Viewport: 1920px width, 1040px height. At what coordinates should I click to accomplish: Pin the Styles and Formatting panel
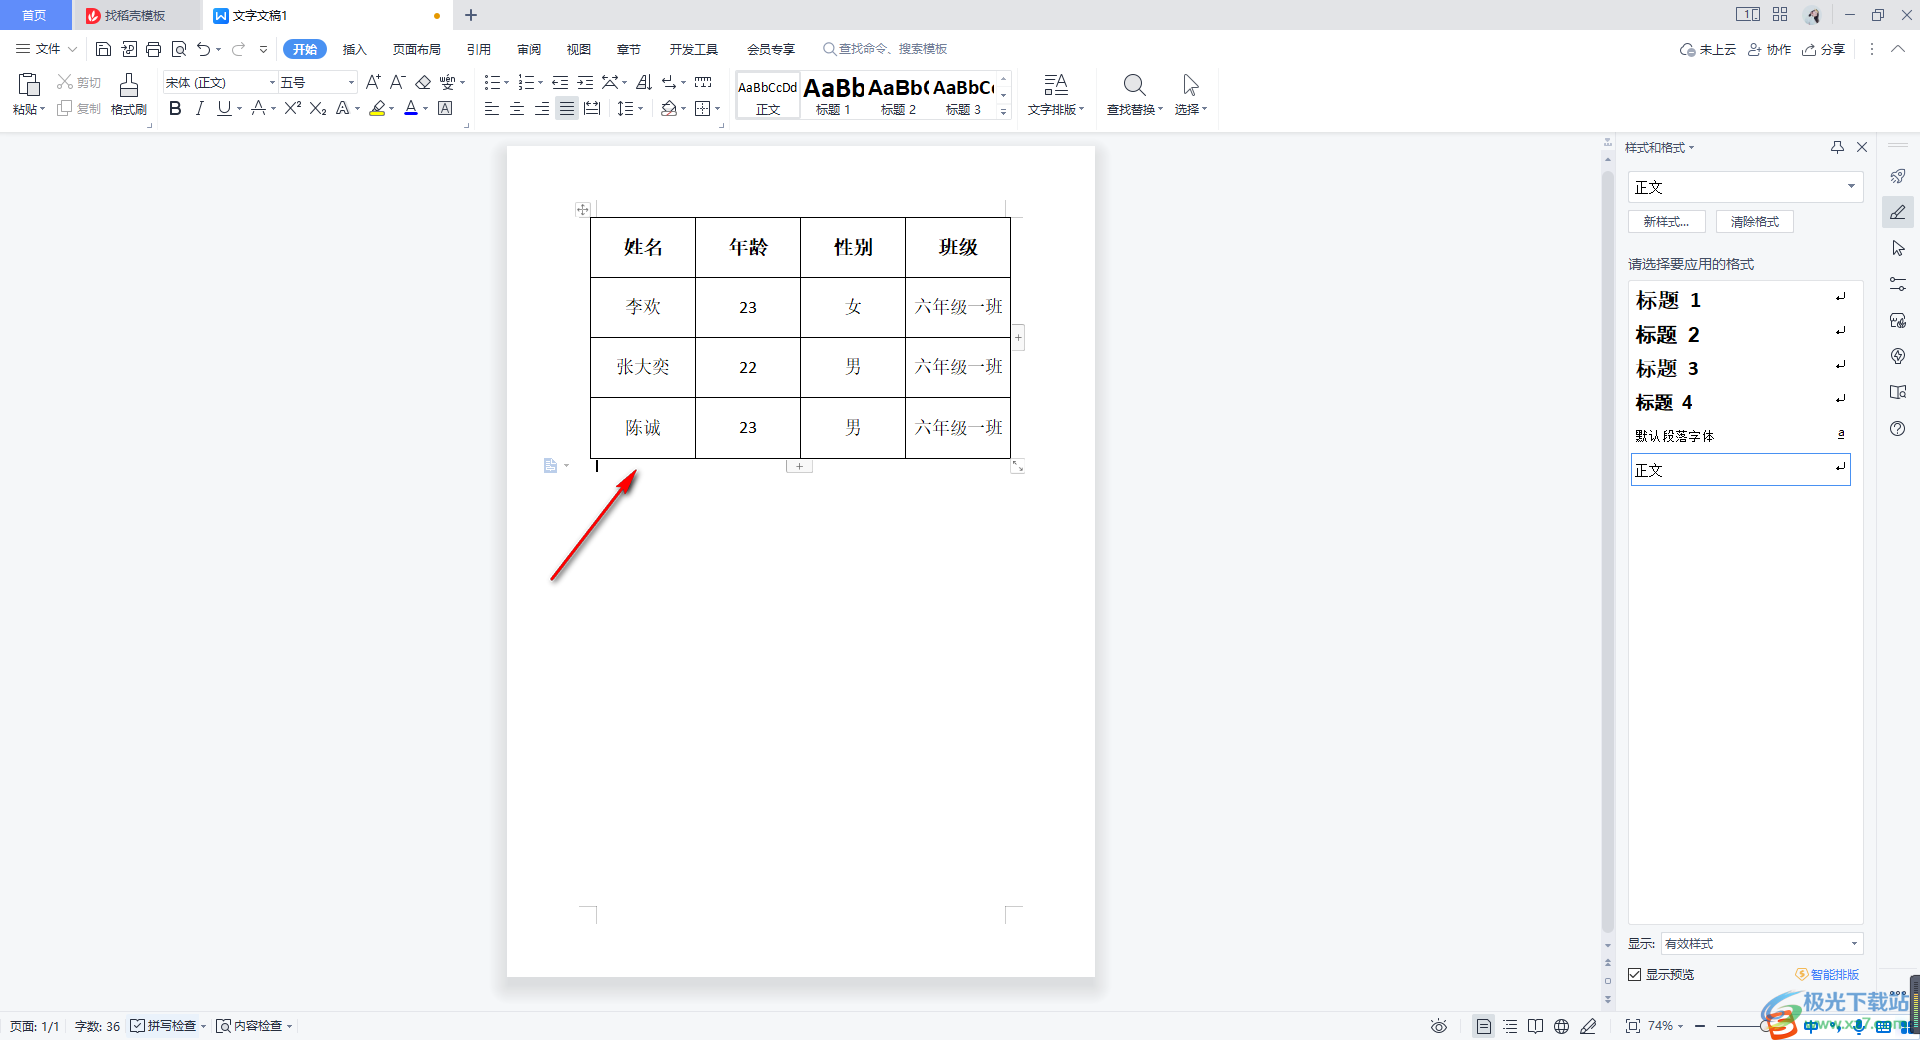point(1837,147)
